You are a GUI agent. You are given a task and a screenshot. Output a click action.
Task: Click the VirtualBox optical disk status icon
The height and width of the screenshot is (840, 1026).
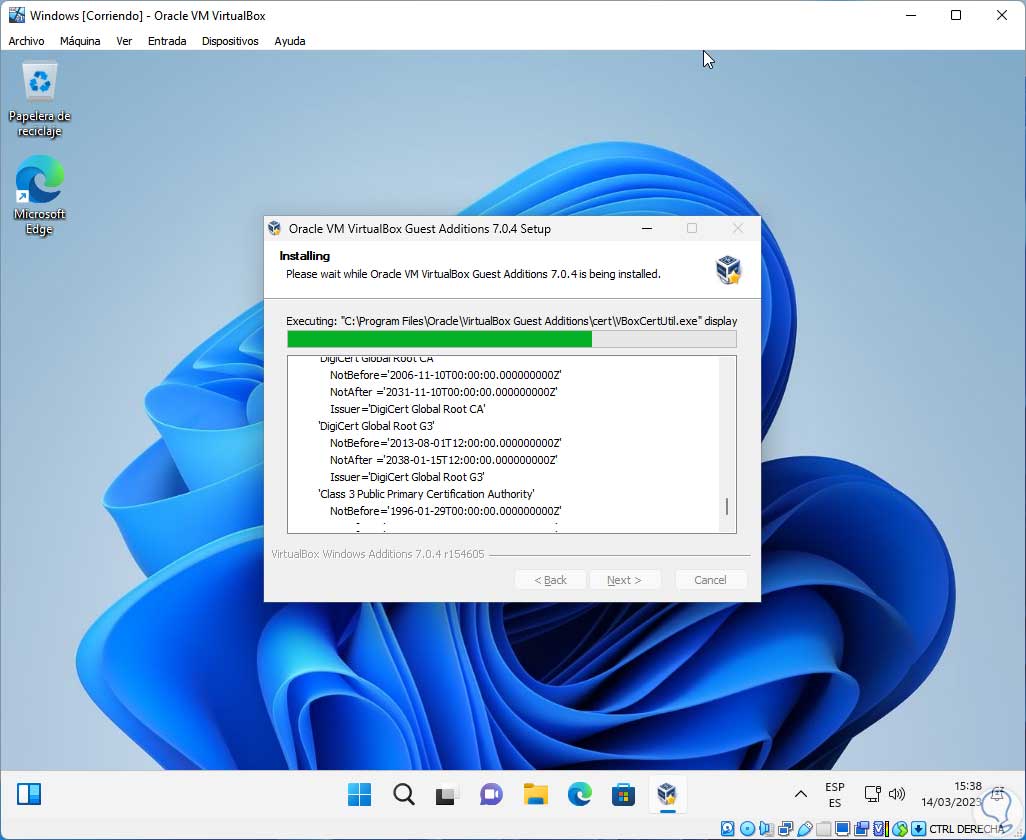pos(747,829)
